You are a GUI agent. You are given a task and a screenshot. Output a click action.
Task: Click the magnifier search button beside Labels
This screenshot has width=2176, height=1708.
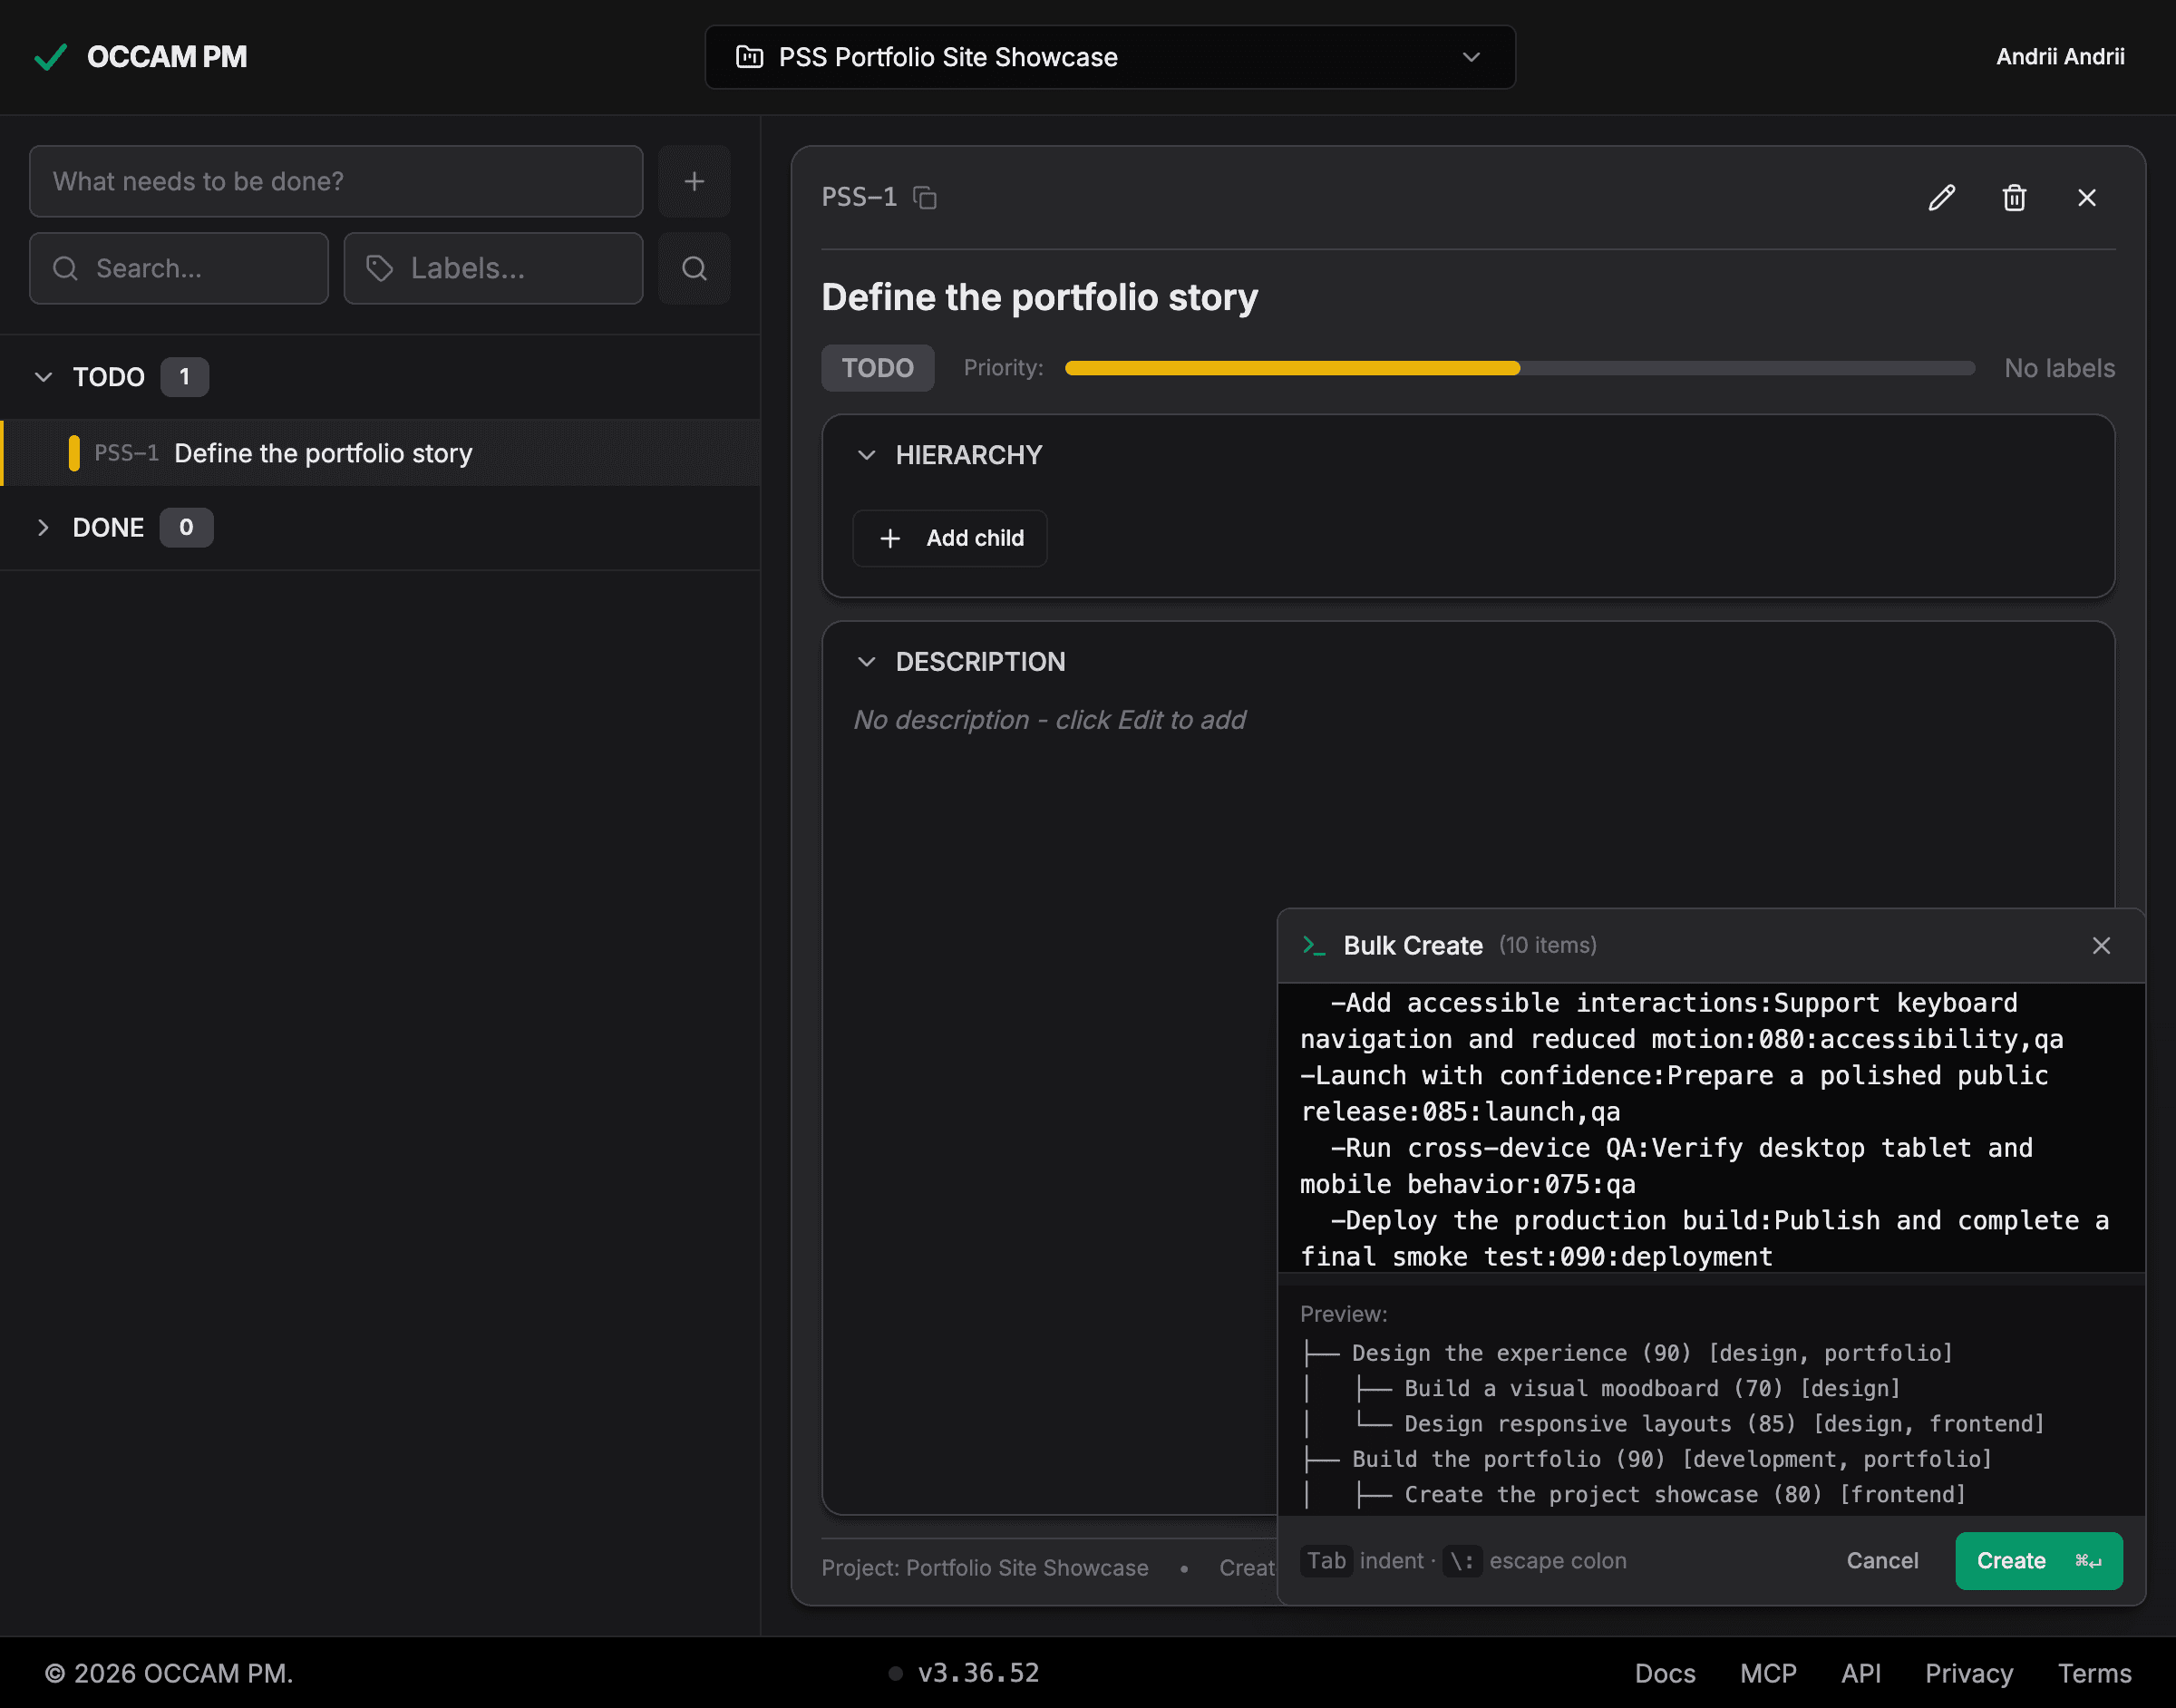(x=694, y=268)
